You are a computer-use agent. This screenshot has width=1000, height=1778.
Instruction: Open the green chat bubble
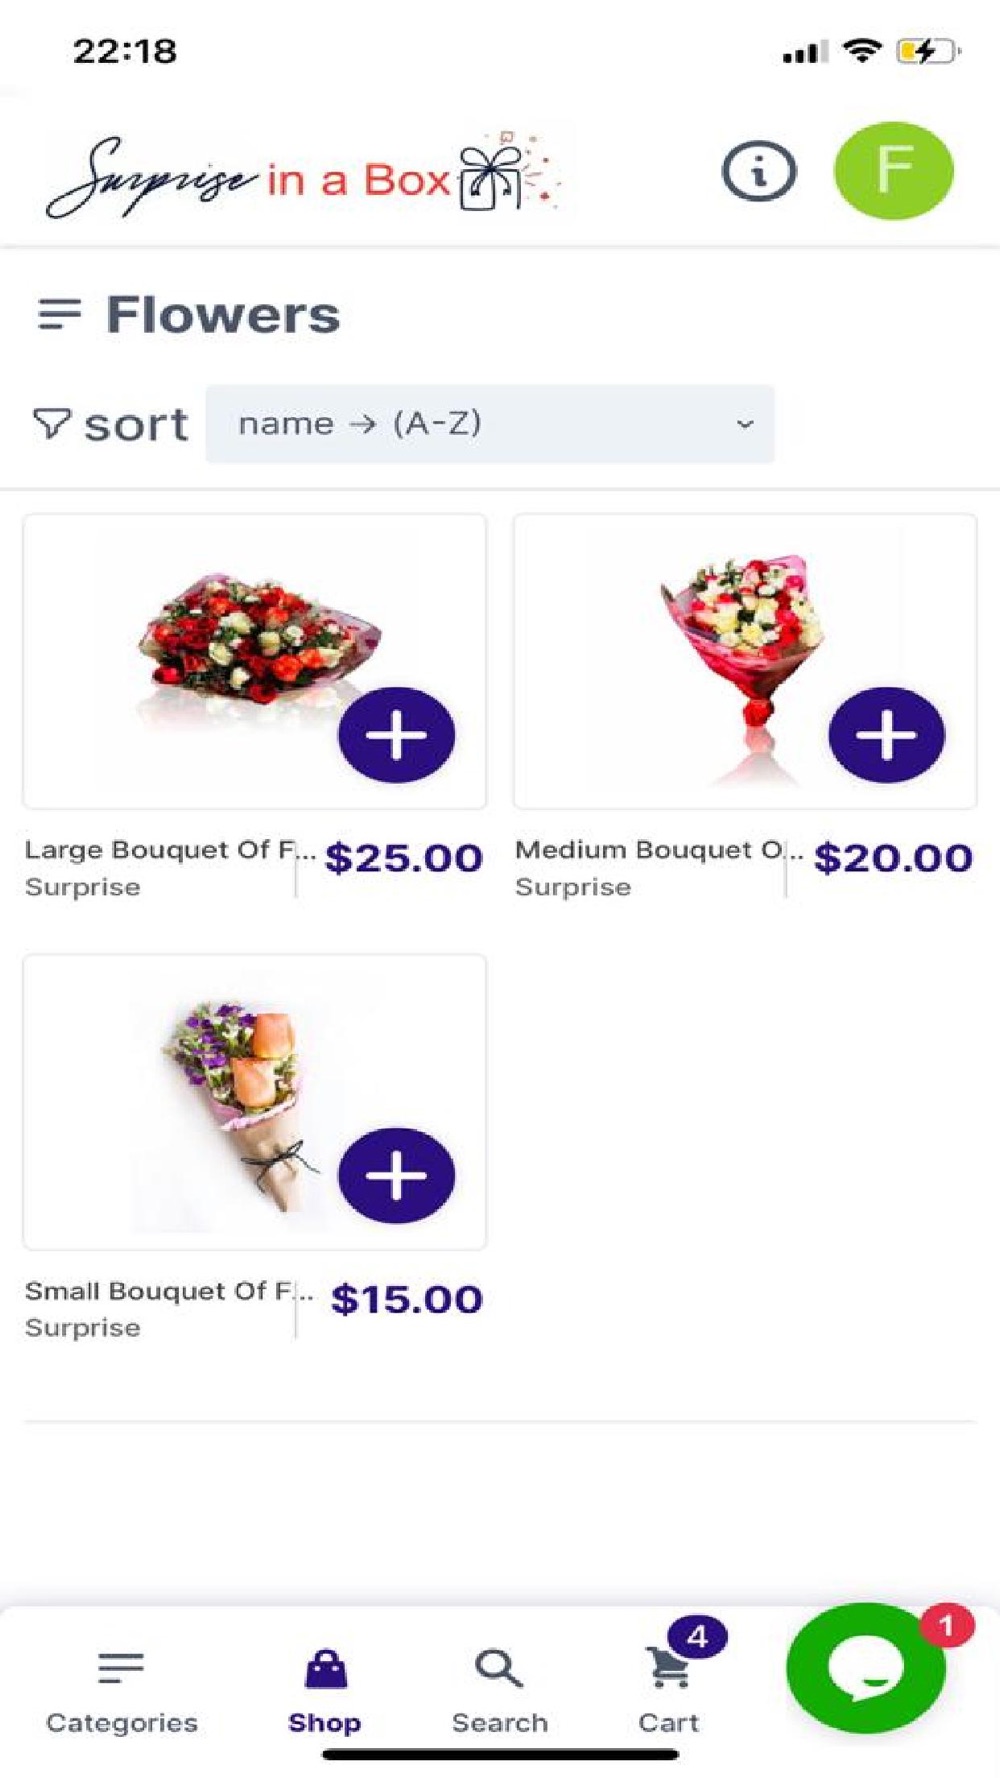(866, 1668)
